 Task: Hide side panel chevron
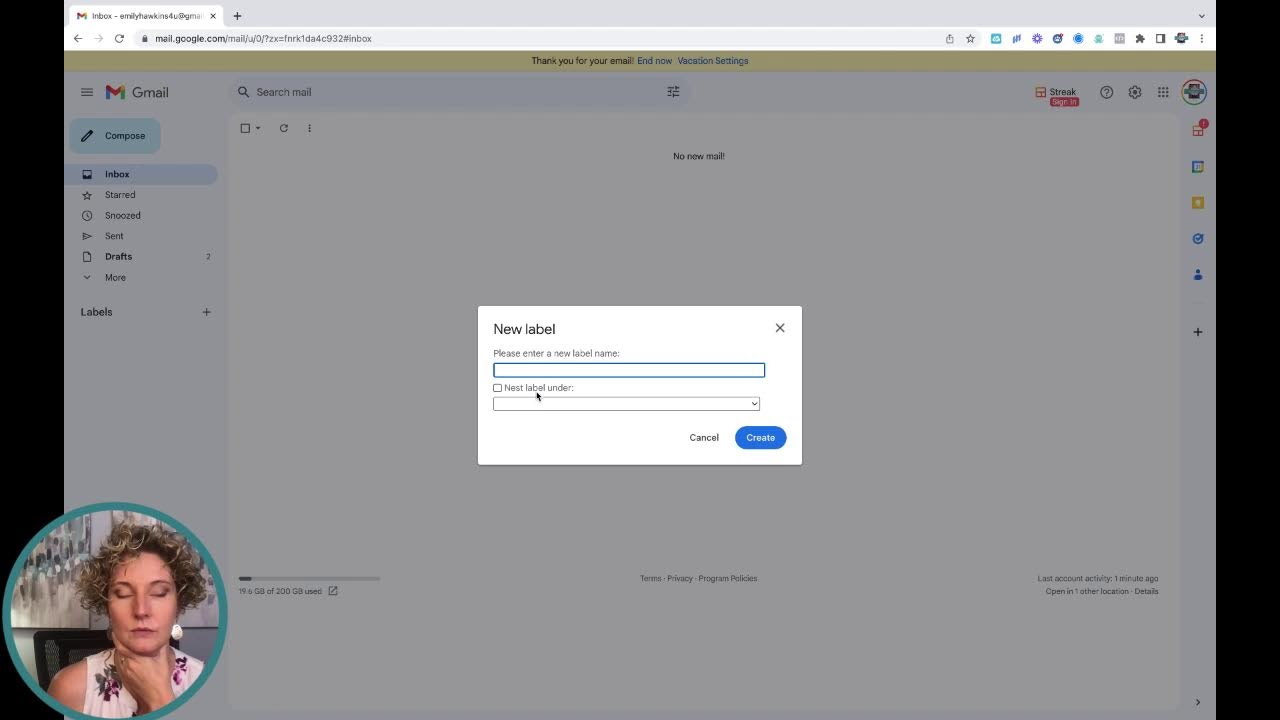tap(1198, 702)
